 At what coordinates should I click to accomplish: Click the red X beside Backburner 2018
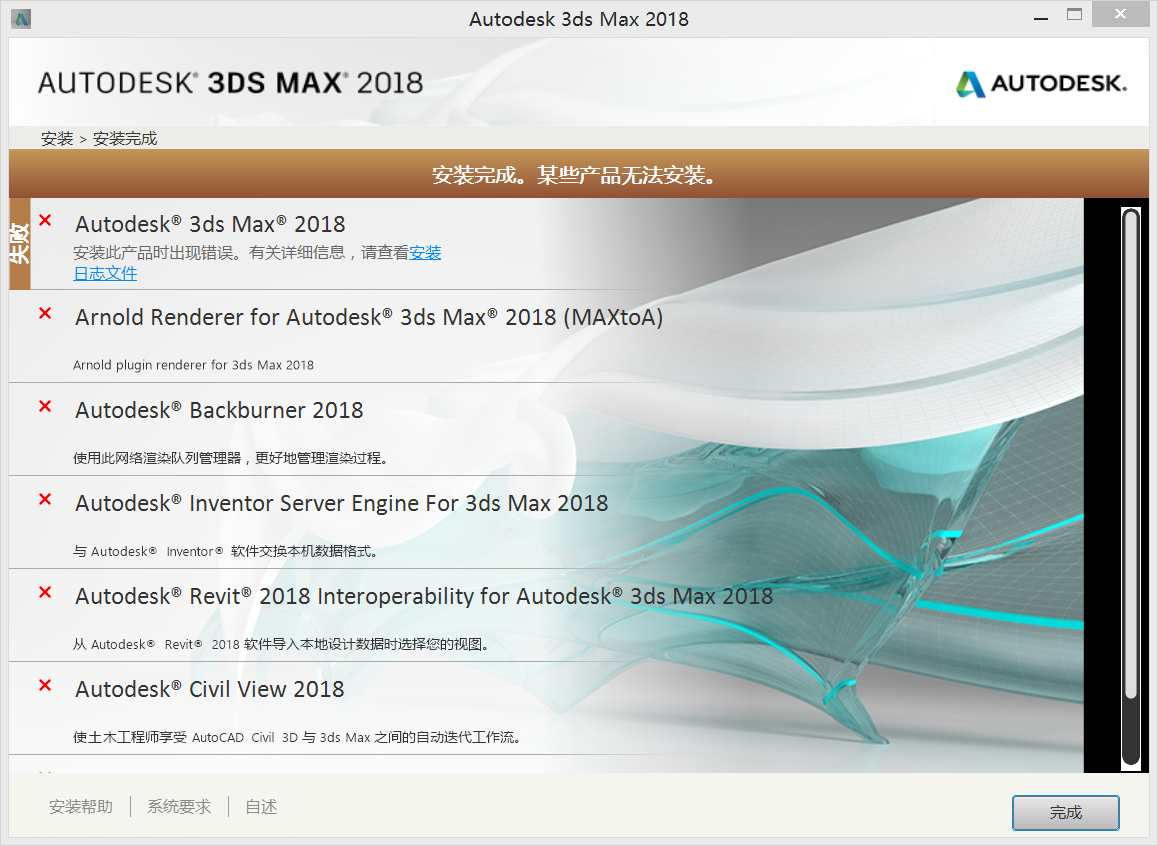[45, 406]
